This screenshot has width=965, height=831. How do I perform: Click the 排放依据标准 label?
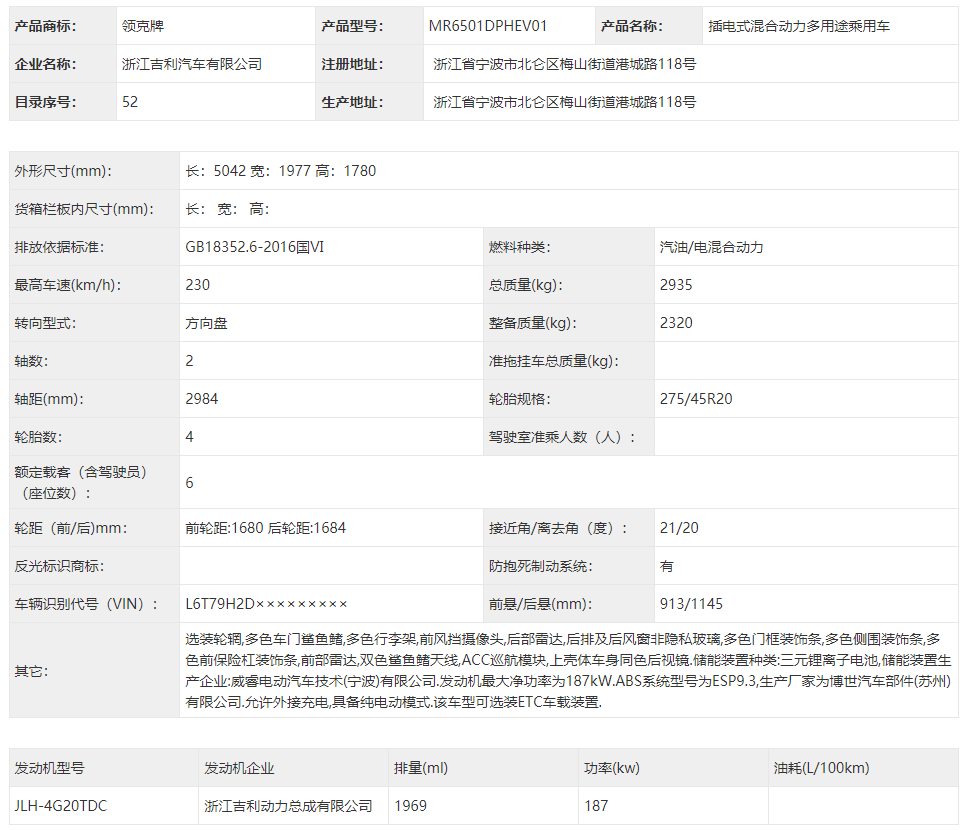point(59,247)
